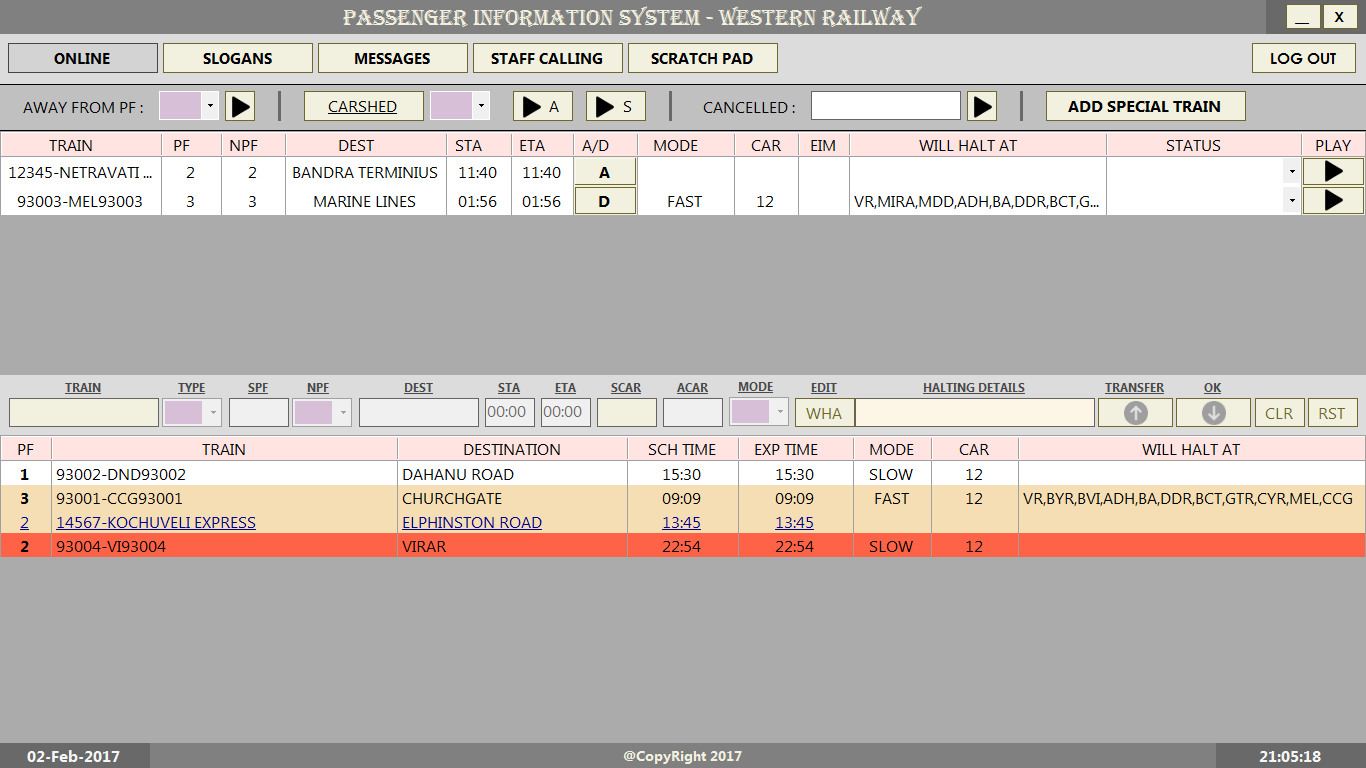The image size is (1366, 768).
Task: Click the 13:45 expected time link
Action: (794, 522)
